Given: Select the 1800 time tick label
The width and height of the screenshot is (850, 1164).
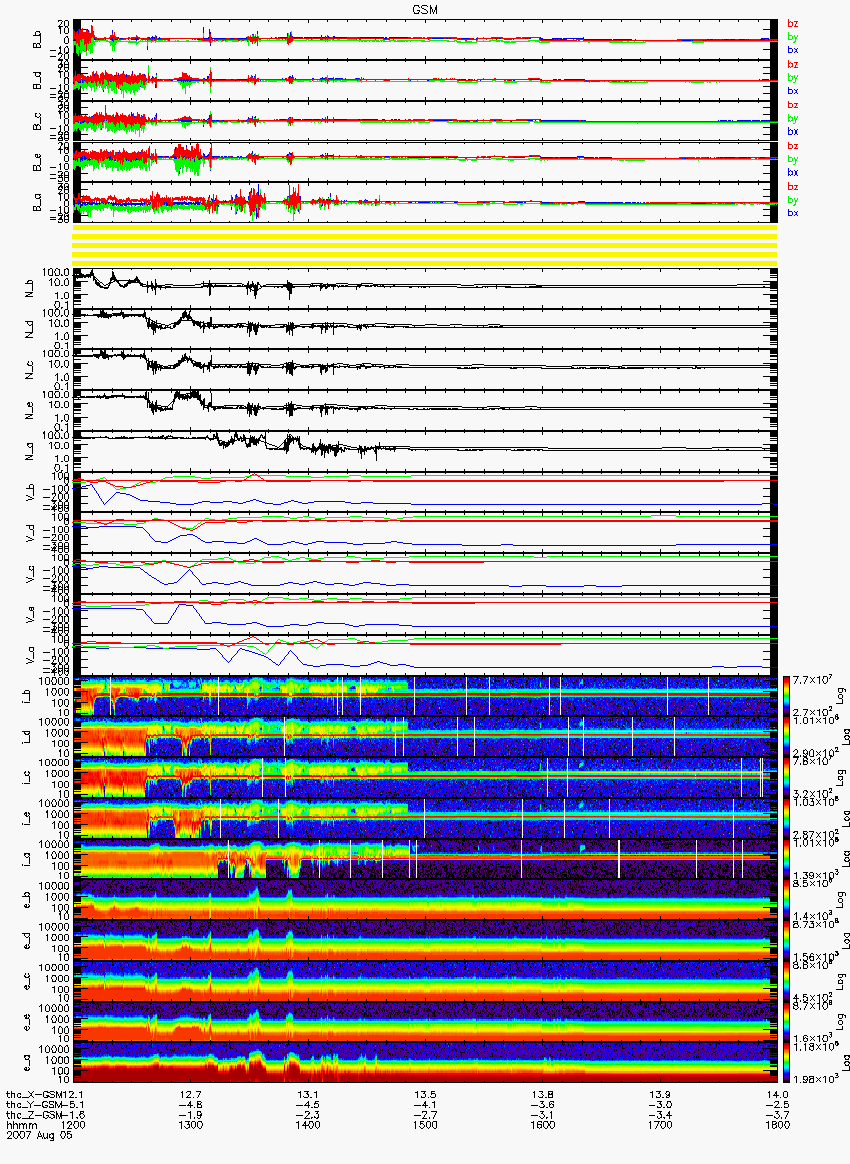Looking at the screenshot, I should coord(777,1125).
